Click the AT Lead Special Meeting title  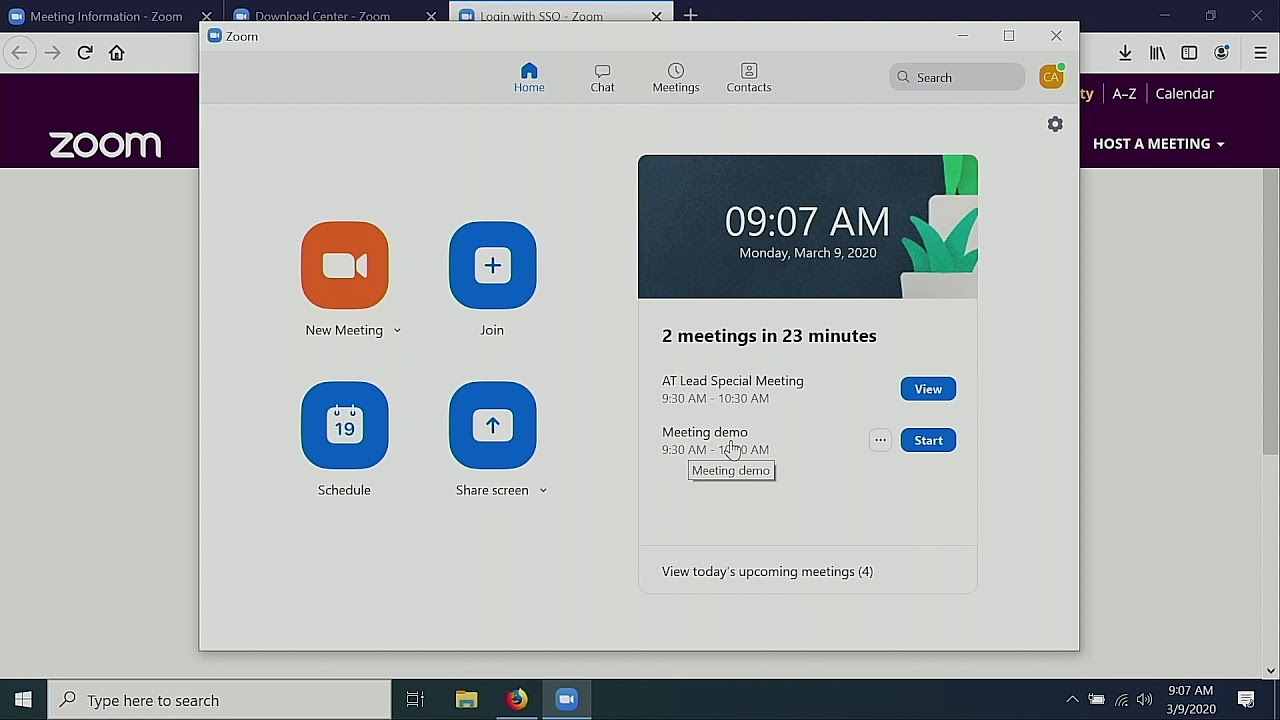[733, 381]
